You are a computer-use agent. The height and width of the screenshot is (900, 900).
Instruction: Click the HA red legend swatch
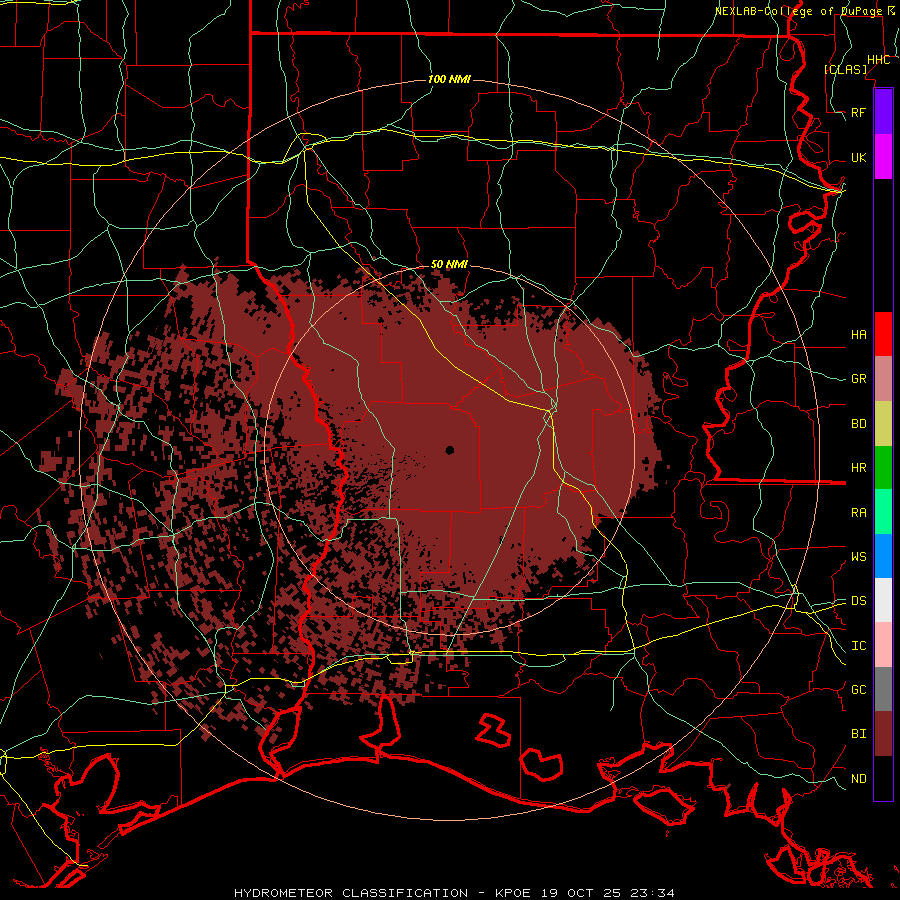pyautogui.click(x=883, y=334)
